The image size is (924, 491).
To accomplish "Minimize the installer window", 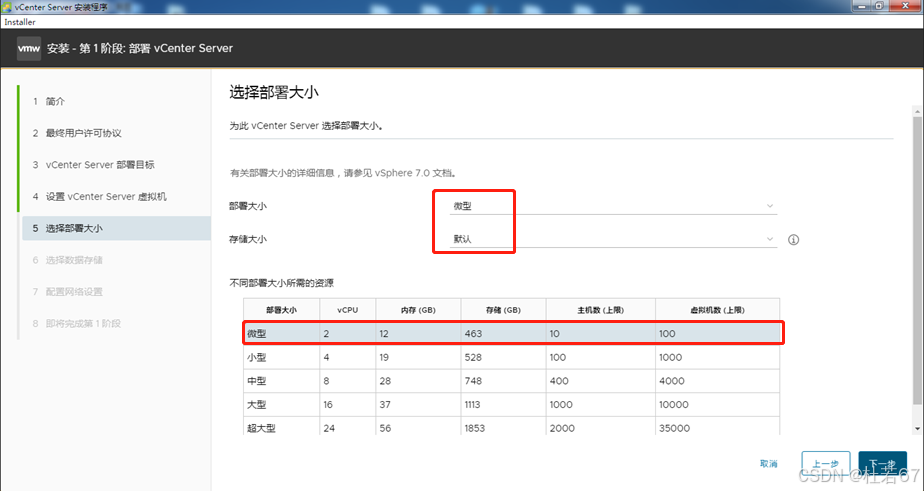I will point(862,6).
